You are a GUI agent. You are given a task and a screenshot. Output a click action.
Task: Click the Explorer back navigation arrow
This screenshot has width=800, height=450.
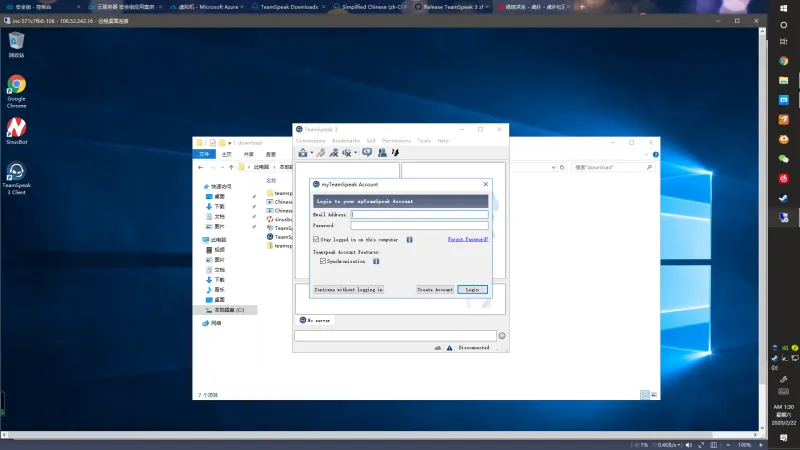[201, 167]
